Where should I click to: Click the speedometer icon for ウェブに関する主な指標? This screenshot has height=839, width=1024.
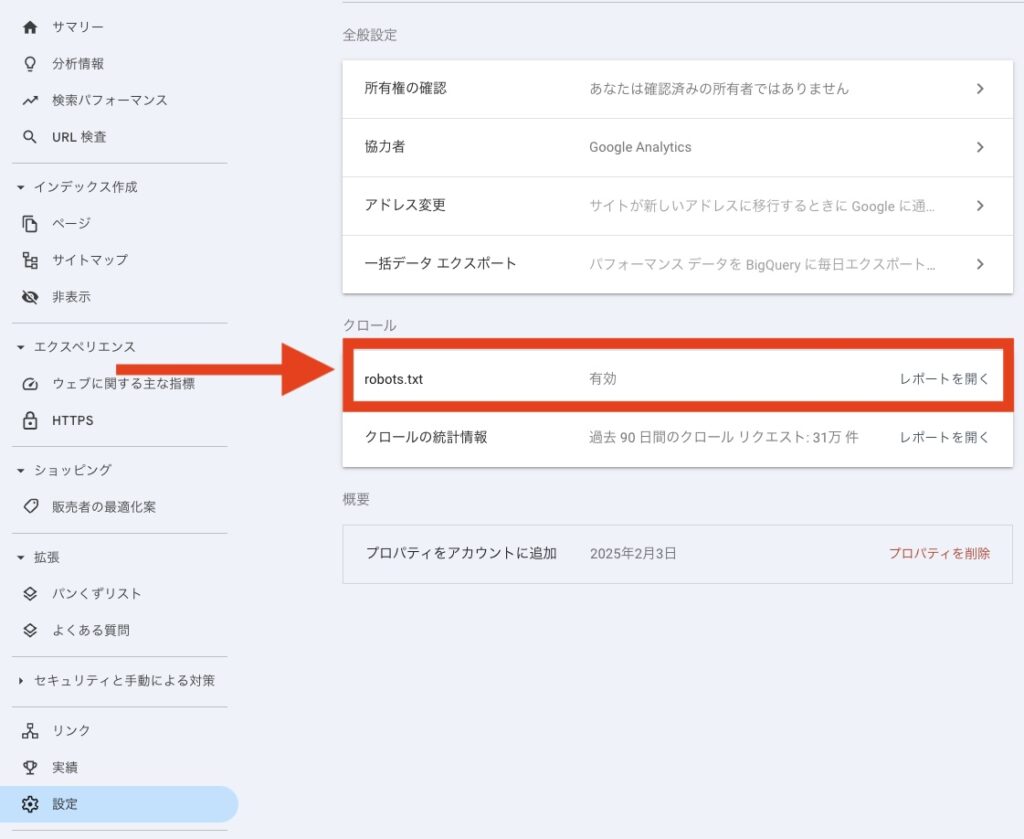pos(30,384)
